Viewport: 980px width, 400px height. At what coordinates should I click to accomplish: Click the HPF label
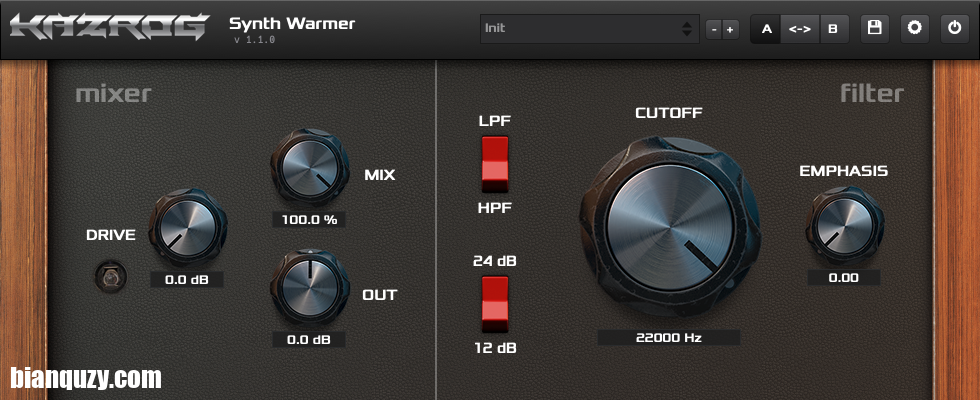[495, 208]
